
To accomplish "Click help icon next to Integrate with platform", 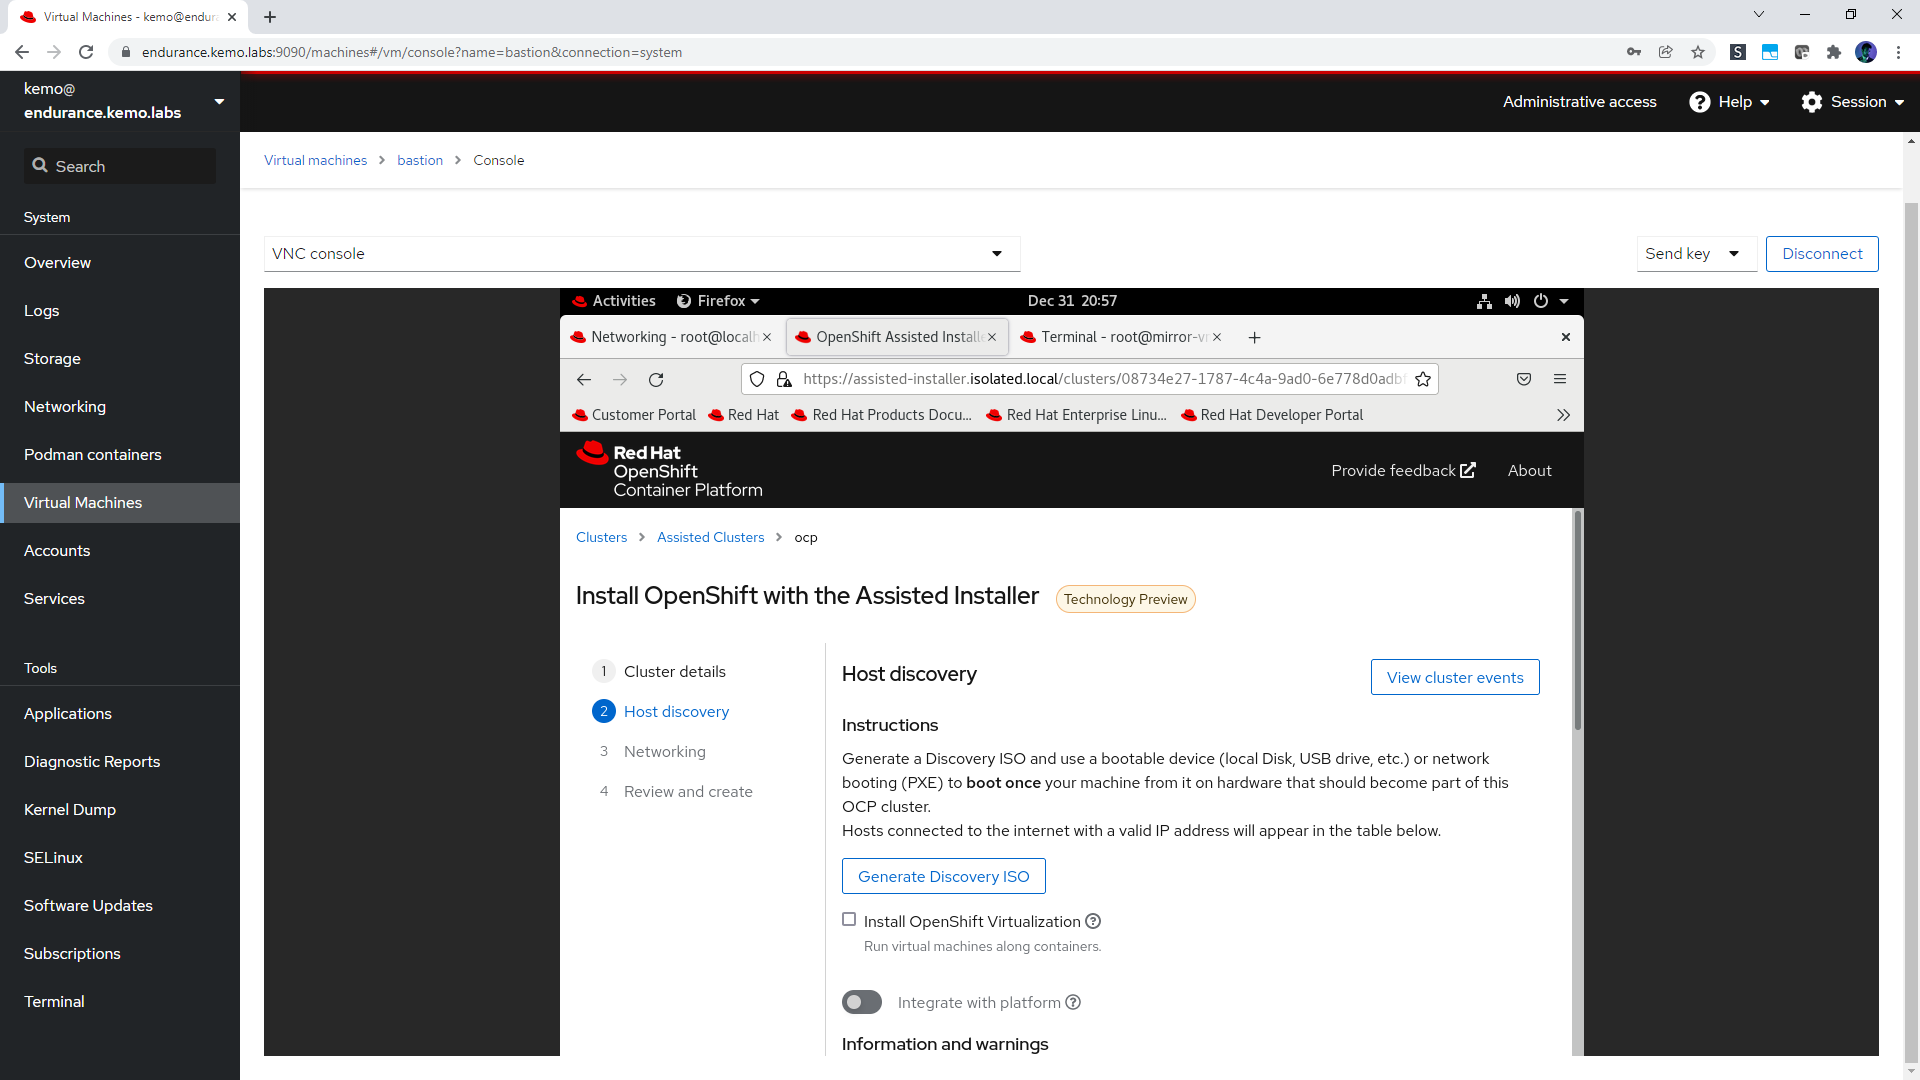I will pyautogui.click(x=1073, y=1002).
